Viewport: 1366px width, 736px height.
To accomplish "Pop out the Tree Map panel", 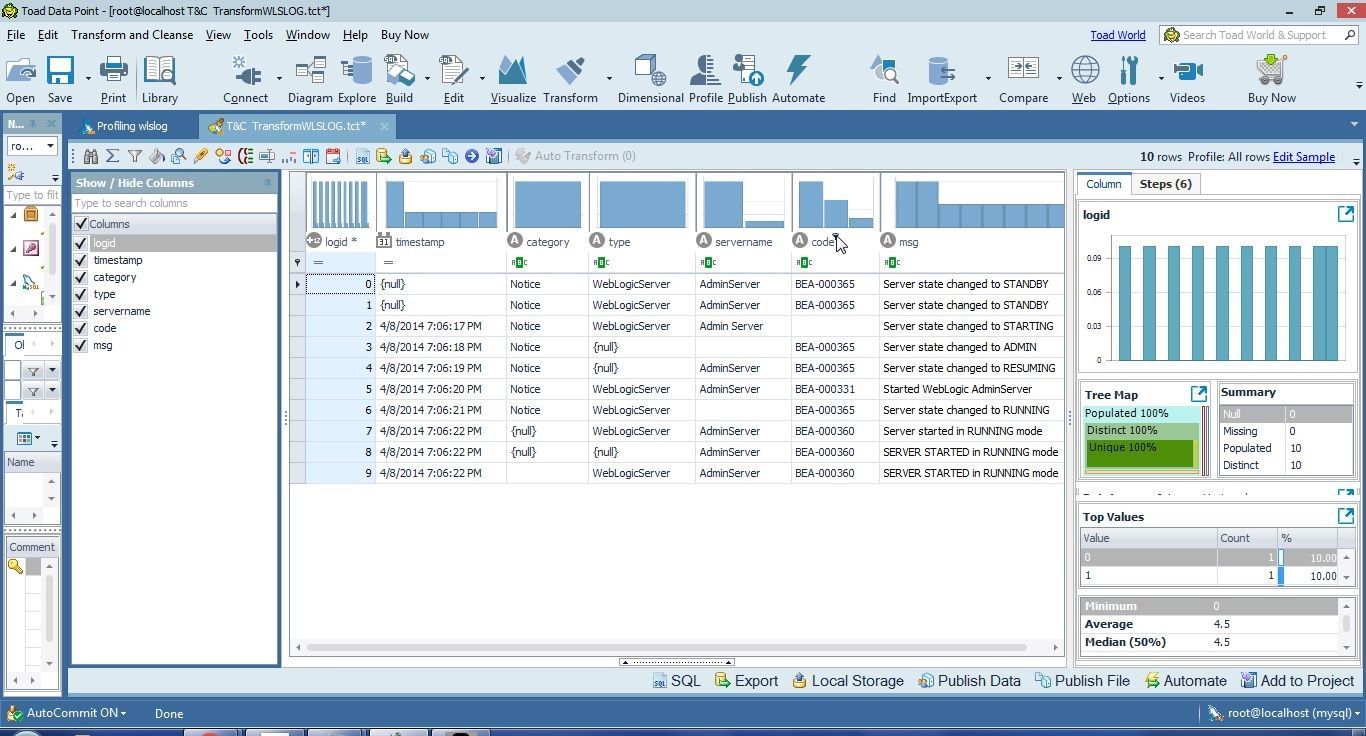I will pos(1198,394).
